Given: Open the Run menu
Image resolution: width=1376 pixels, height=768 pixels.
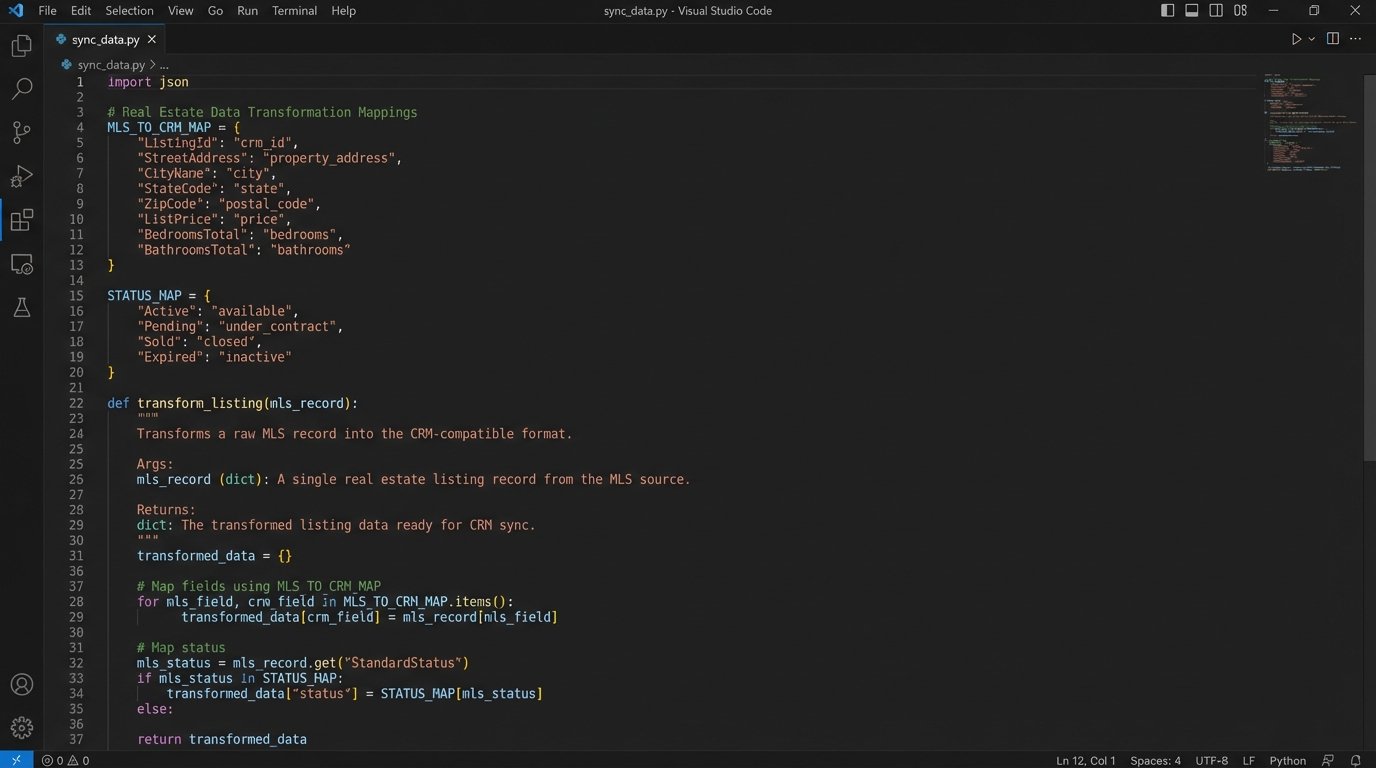Looking at the screenshot, I should pos(247,11).
